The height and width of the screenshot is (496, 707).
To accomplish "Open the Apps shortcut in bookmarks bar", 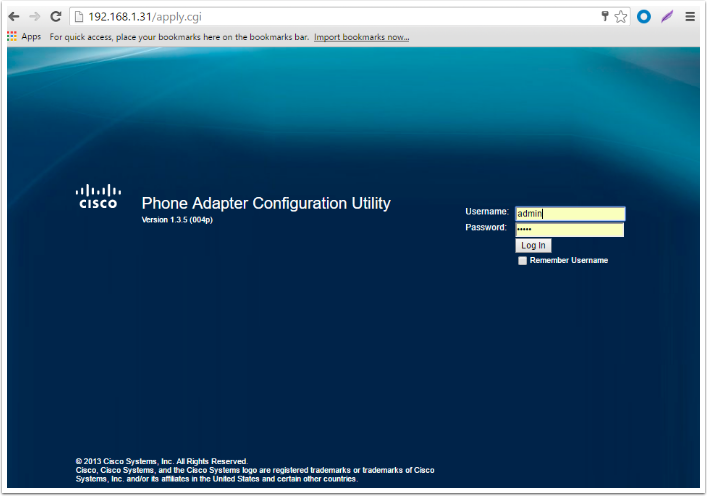I will [24, 37].
